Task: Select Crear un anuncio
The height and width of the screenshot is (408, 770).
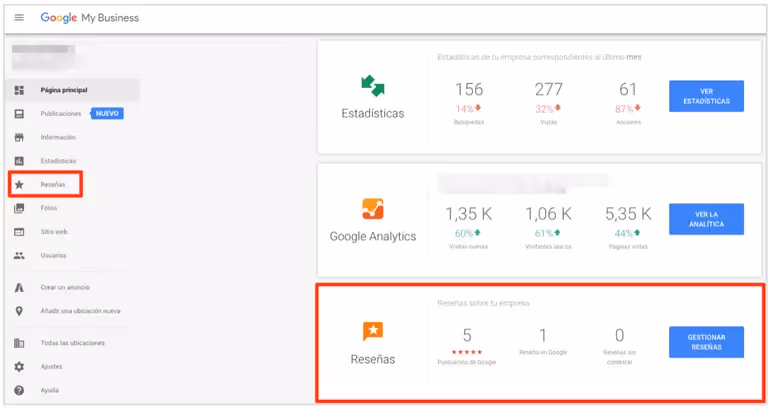Action: point(65,288)
